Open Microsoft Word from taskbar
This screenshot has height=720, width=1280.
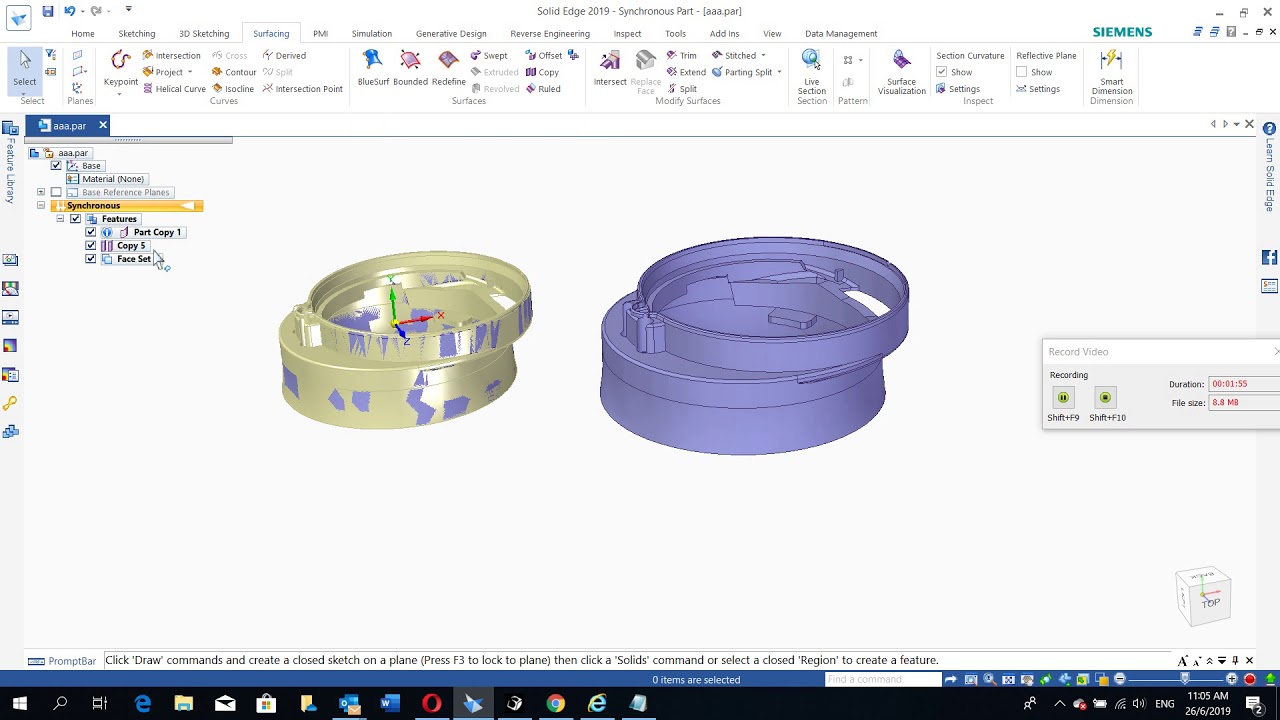[x=390, y=704]
